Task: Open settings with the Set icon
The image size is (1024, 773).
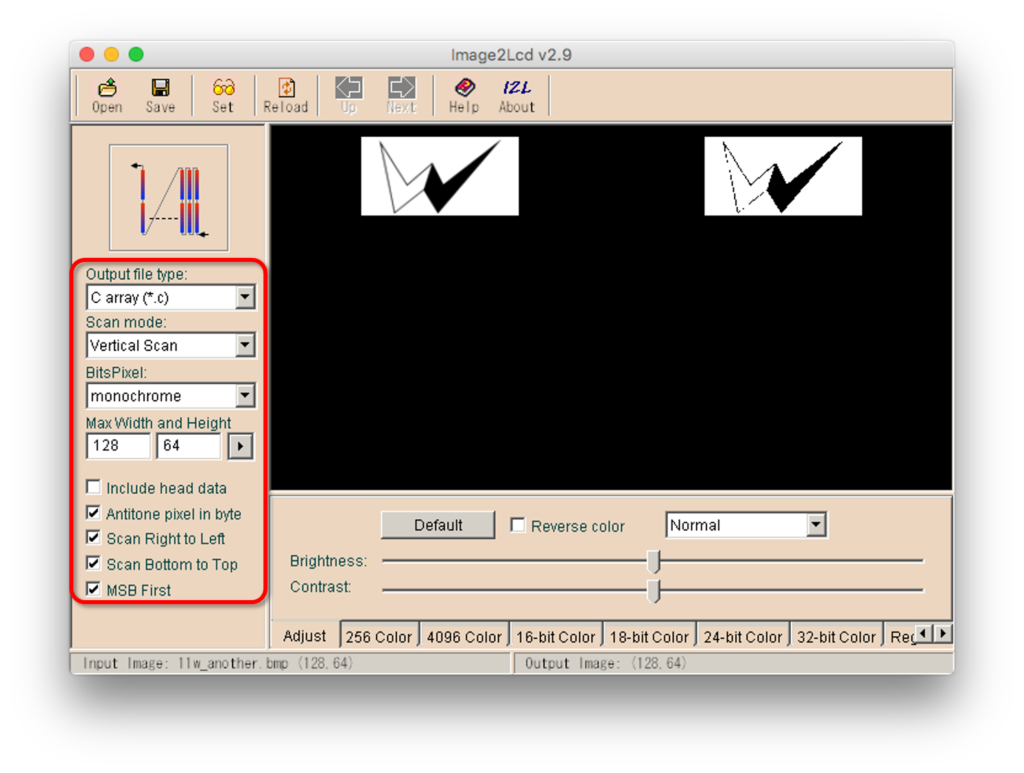Action: point(223,89)
